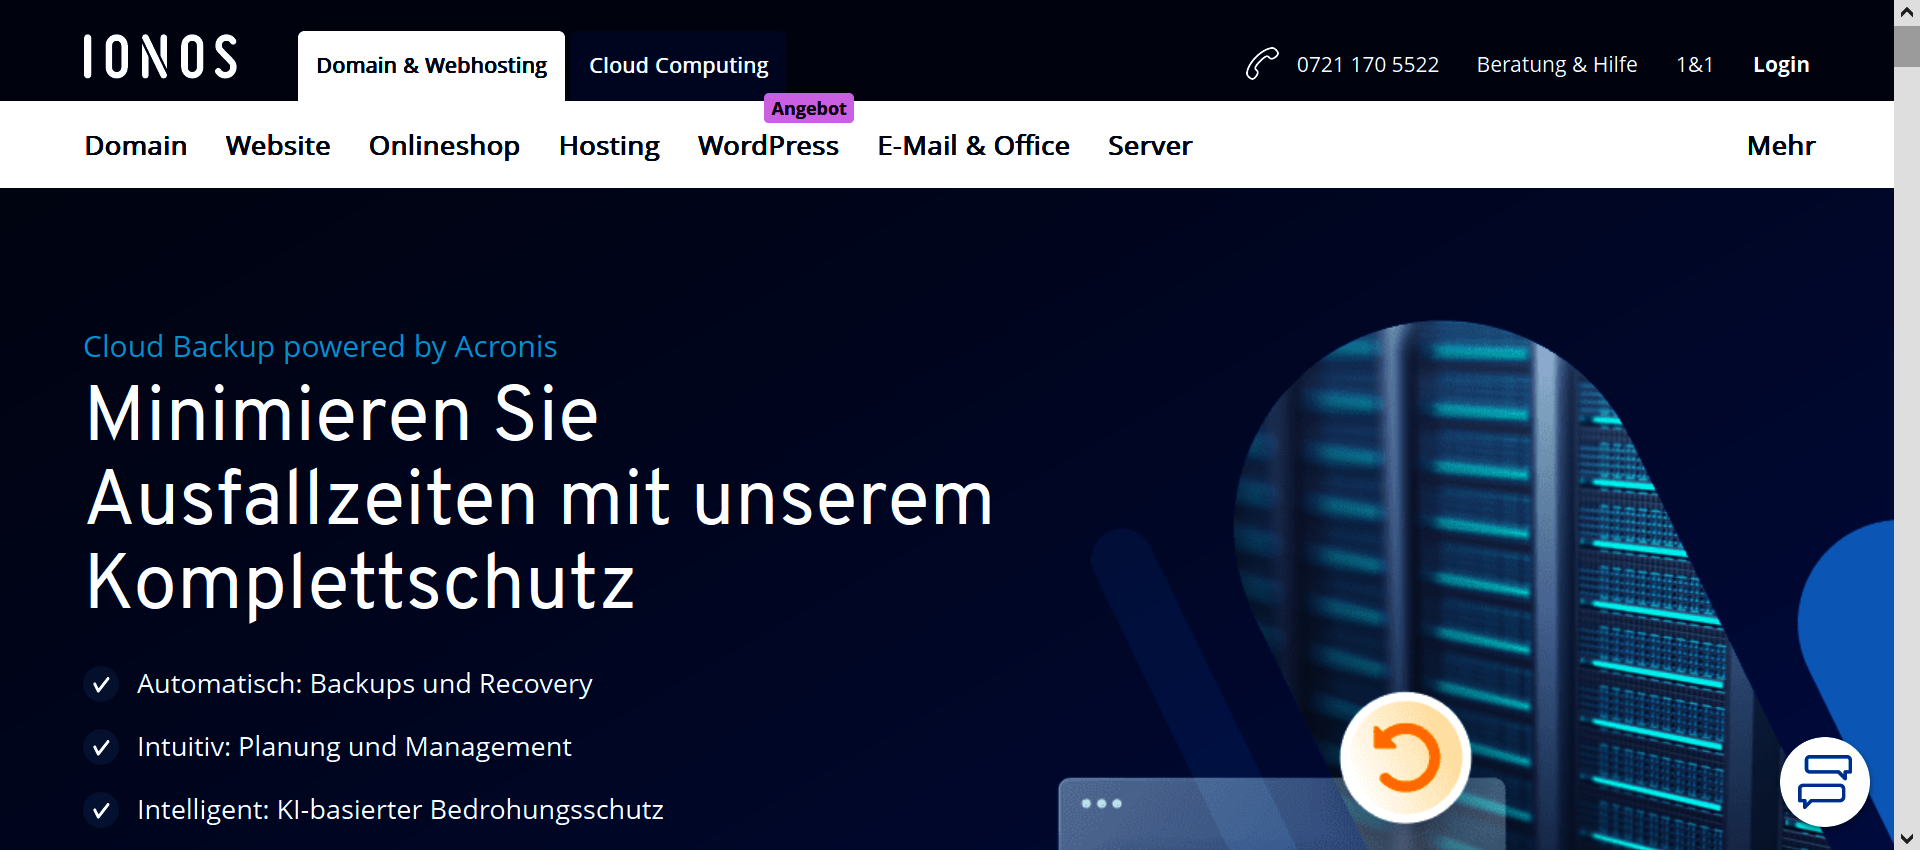This screenshot has width=1920, height=850.
Task: Click checkmark icon beside Automatisch: Backups und Recovery
Action: pos(101,685)
